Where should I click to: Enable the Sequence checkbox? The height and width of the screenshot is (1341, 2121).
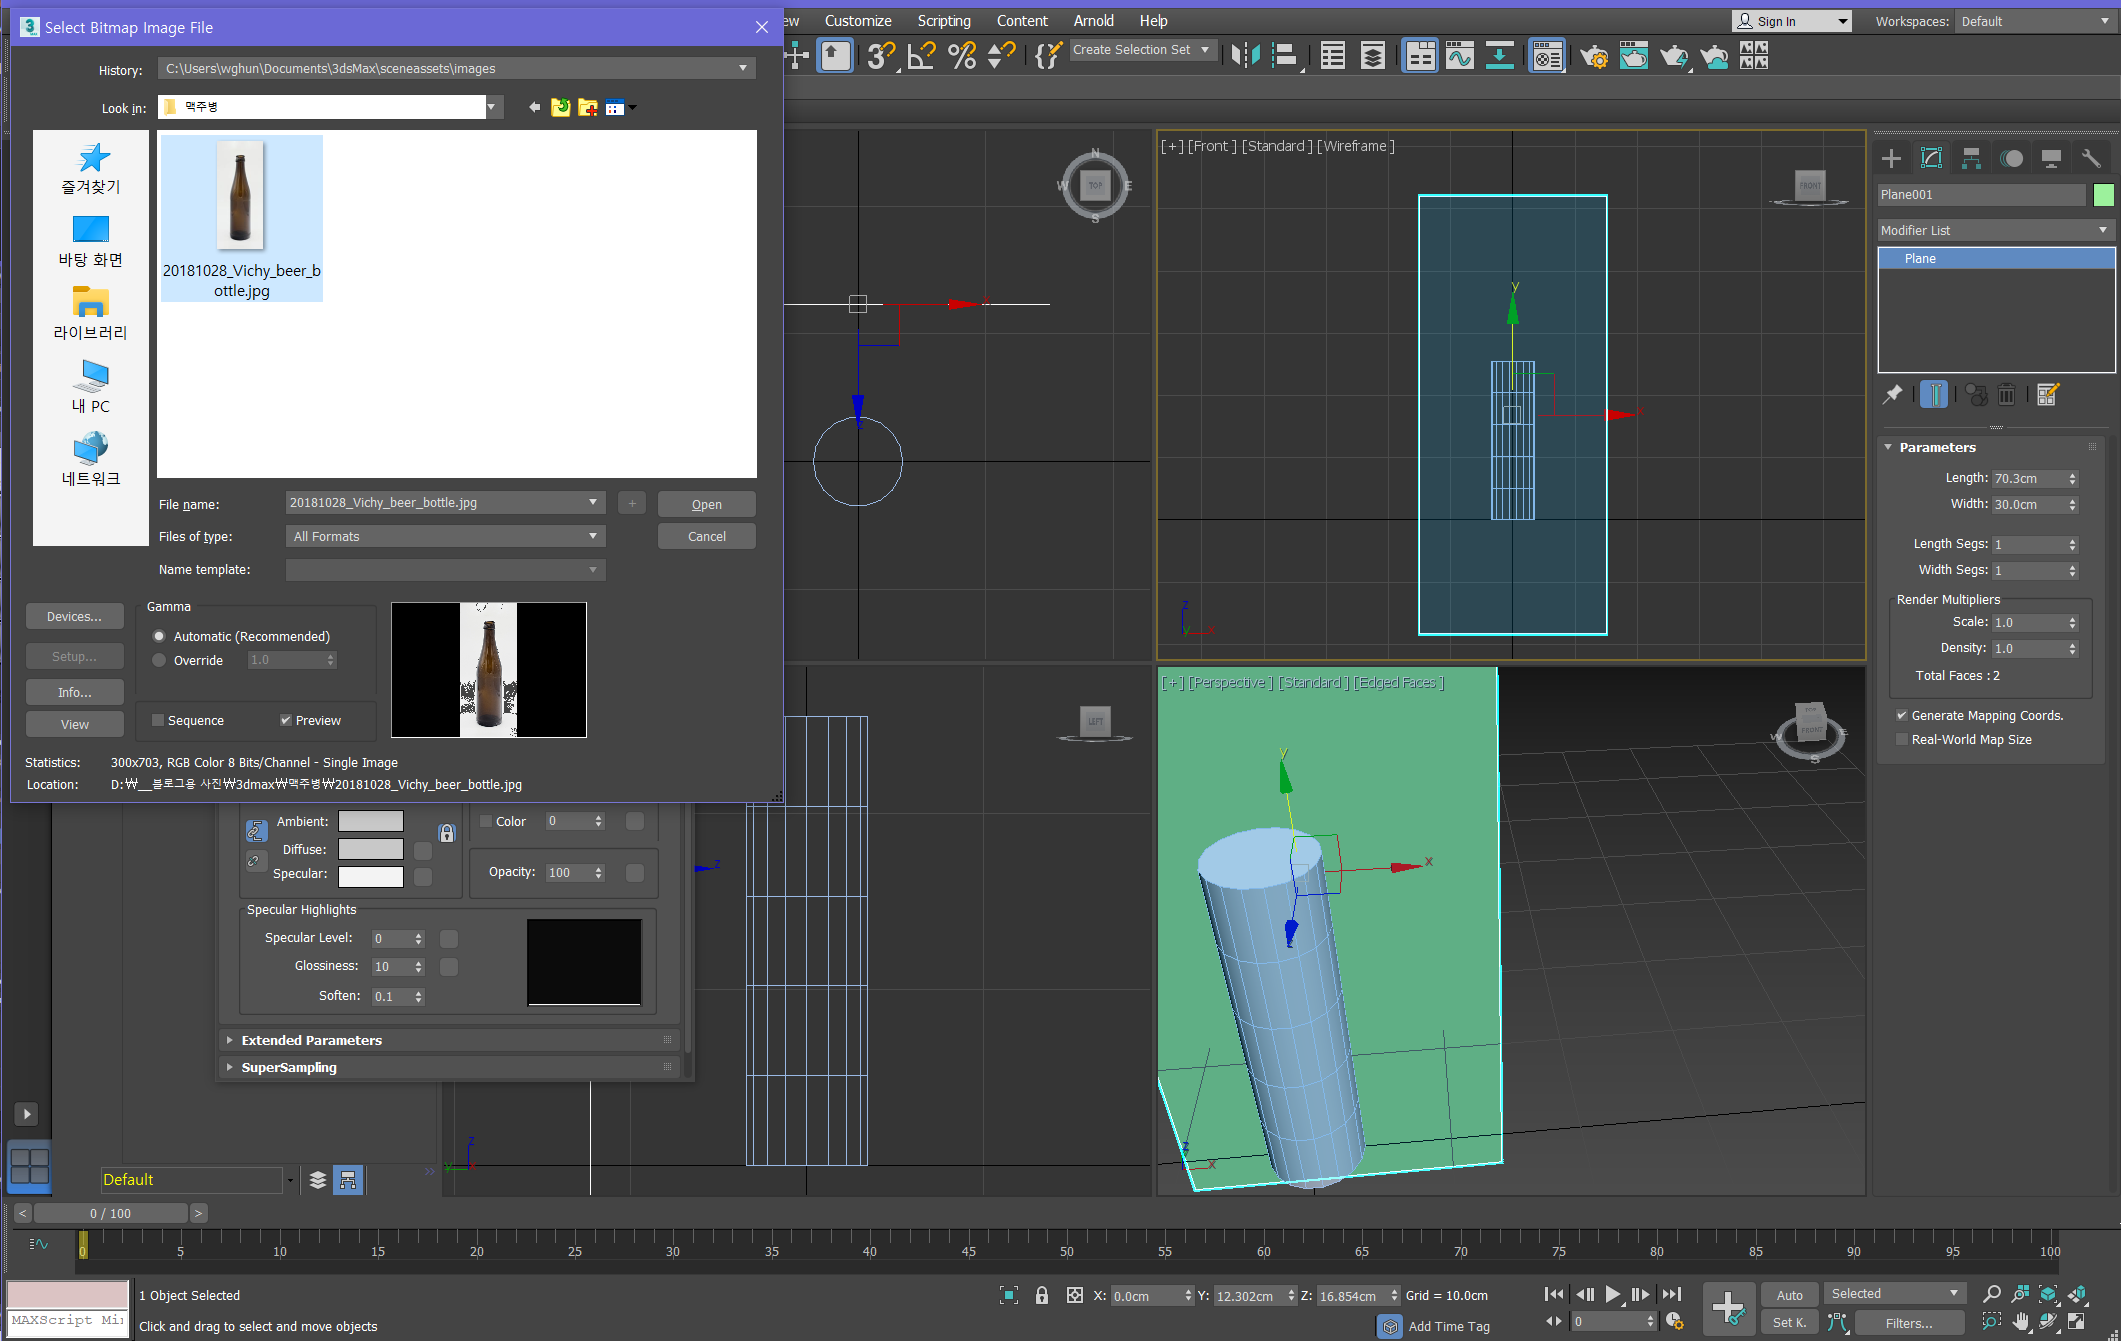tap(158, 720)
